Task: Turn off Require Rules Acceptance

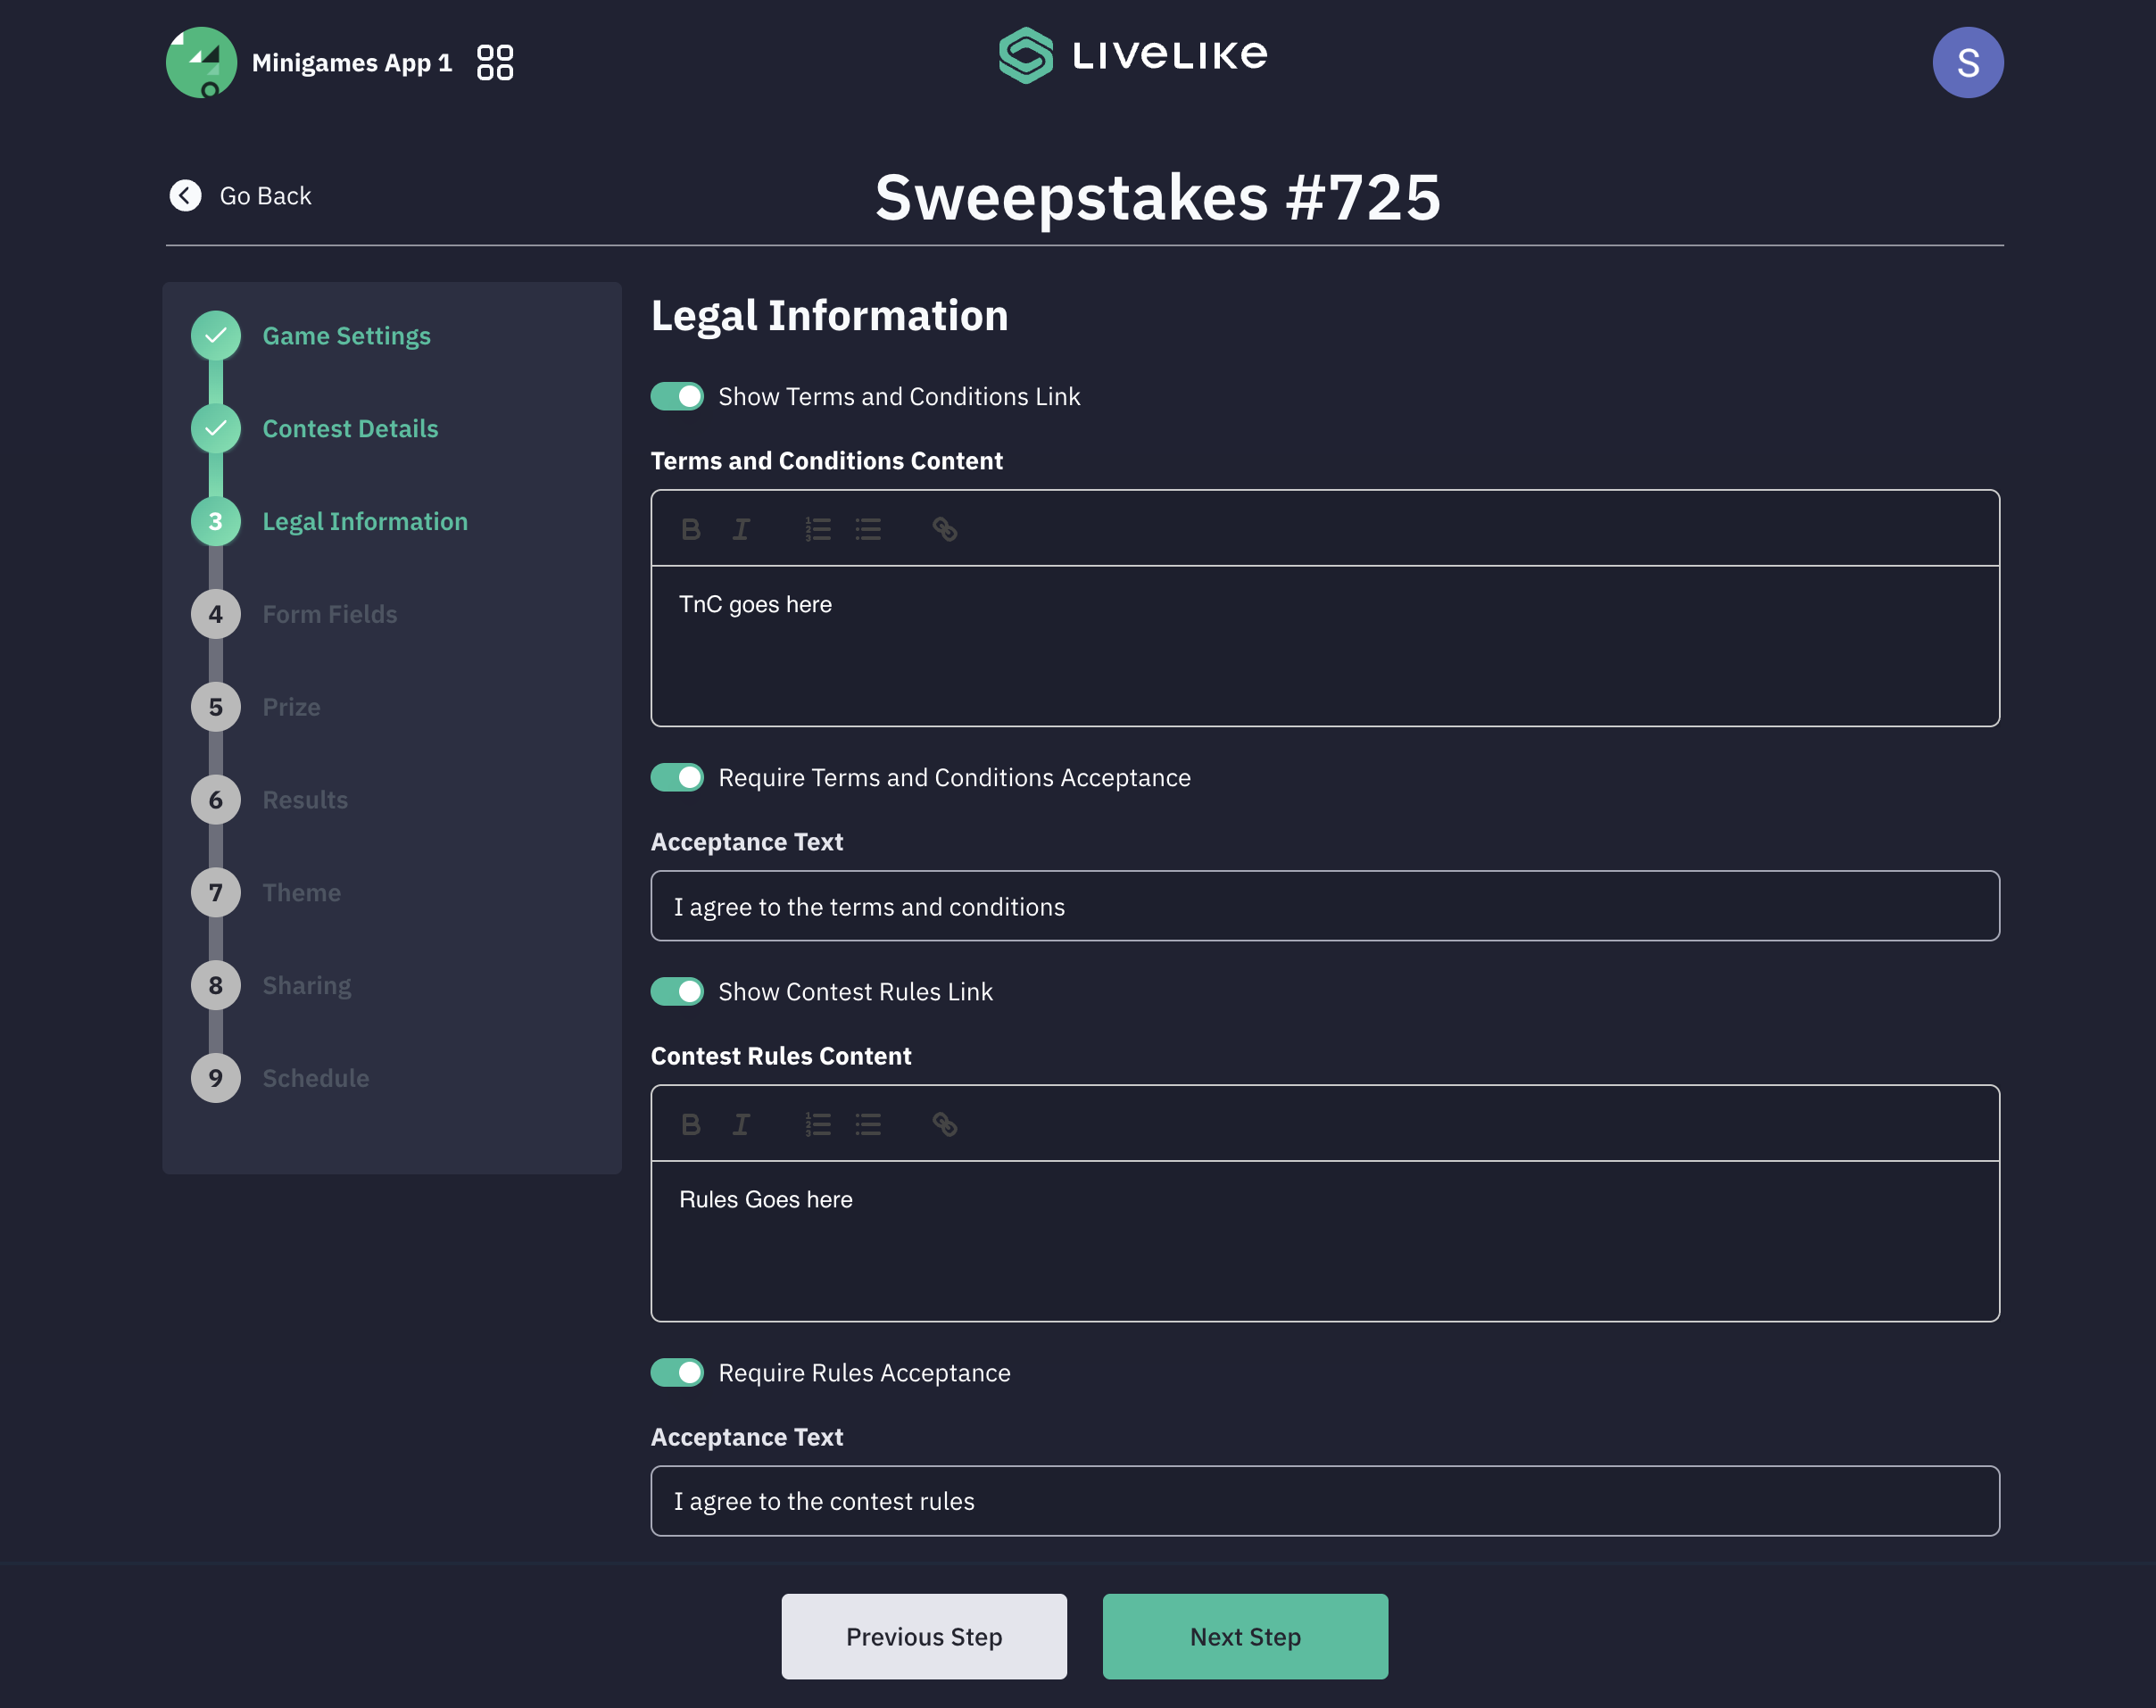Action: point(677,1372)
